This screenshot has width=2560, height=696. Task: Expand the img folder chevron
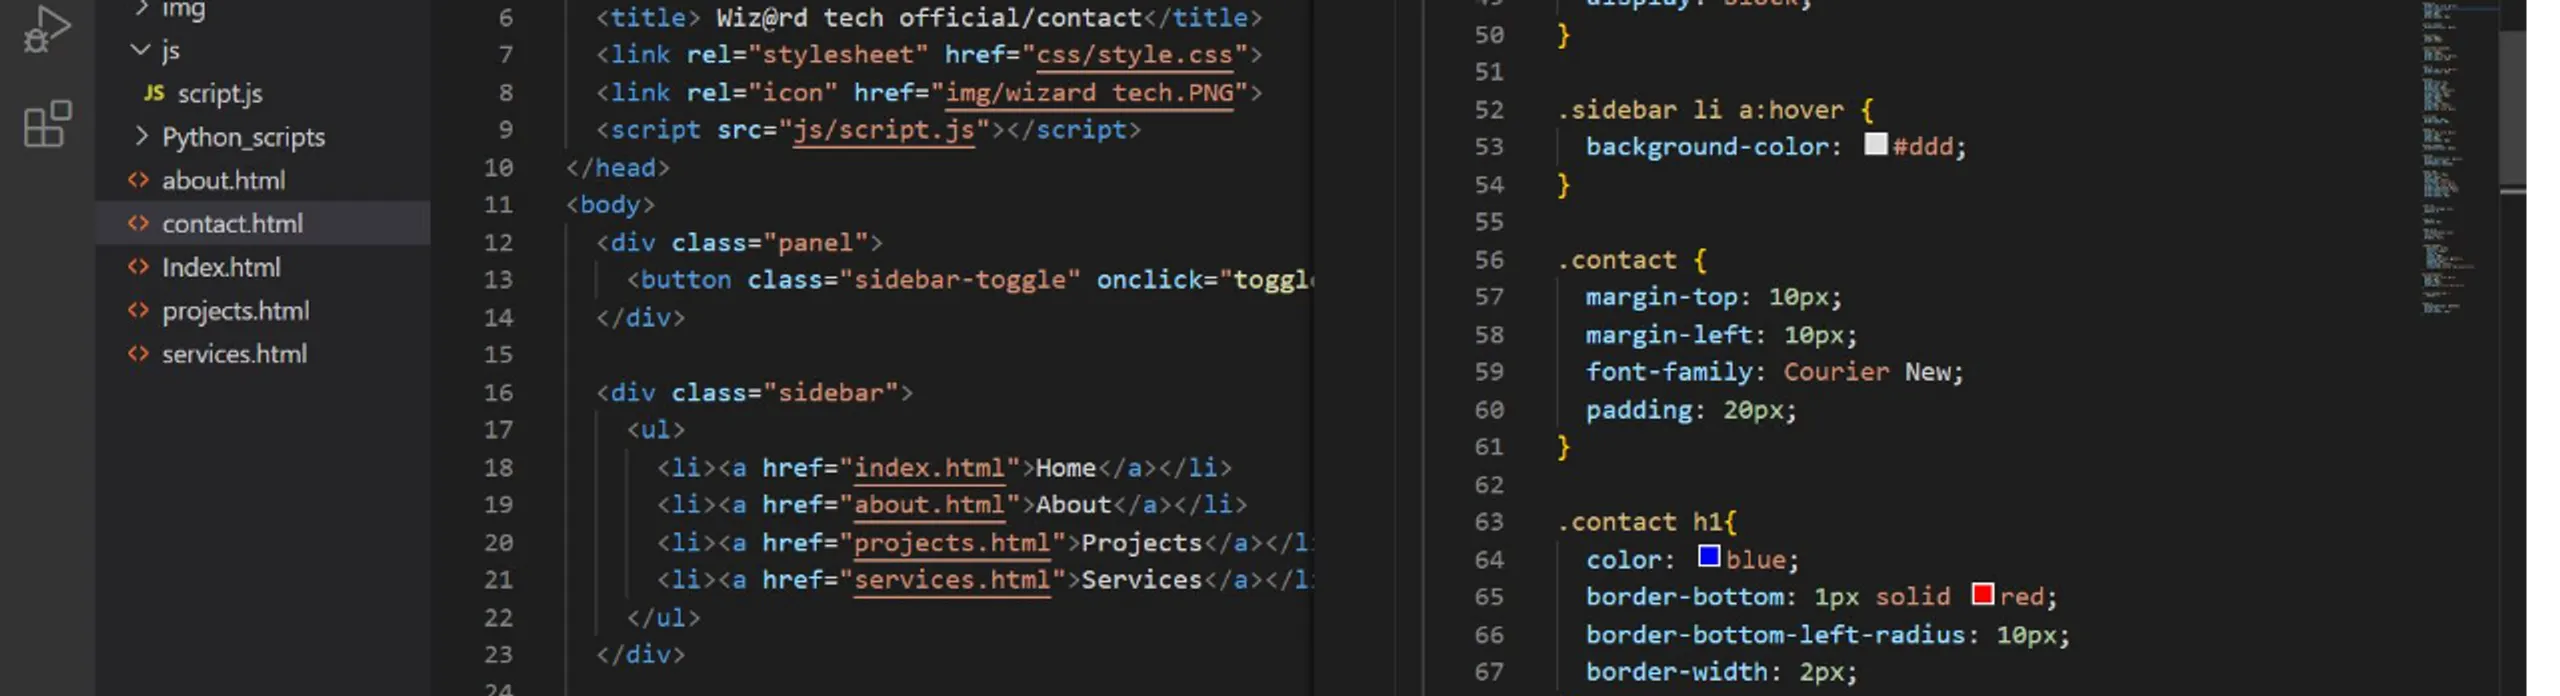pyautogui.click(x=140, y=9)
